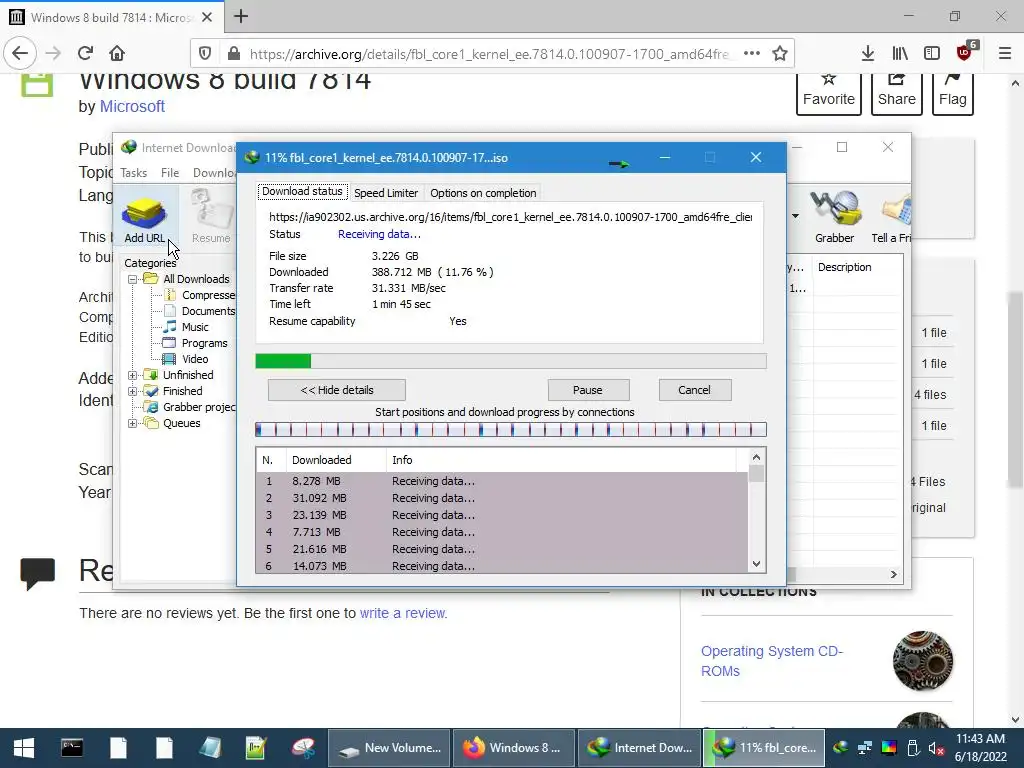This screenshot has height=768, width=1024.
Task: Select the Programs category
Action: pyautogui.click(x=204, y=343)
